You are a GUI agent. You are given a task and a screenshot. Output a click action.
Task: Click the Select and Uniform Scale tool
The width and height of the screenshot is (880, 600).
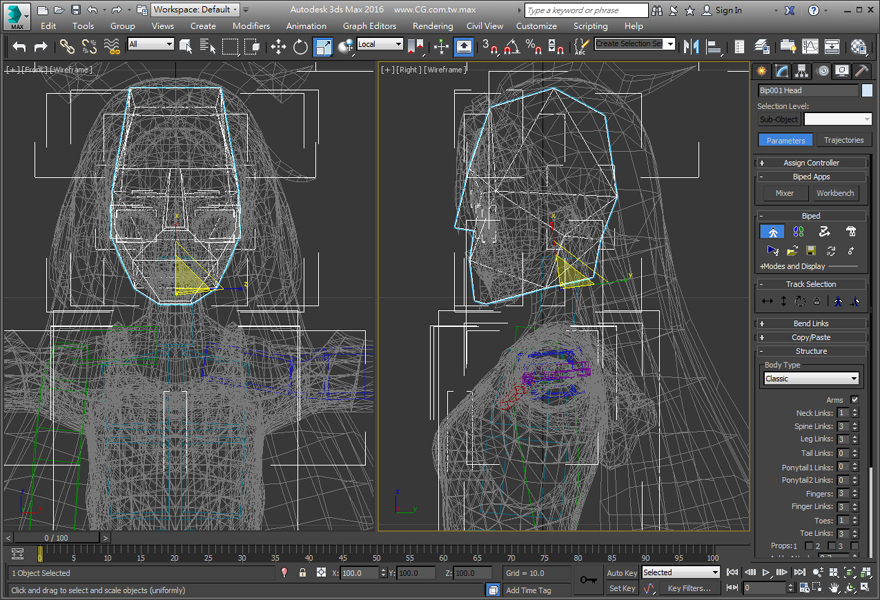tap(323, 47)
